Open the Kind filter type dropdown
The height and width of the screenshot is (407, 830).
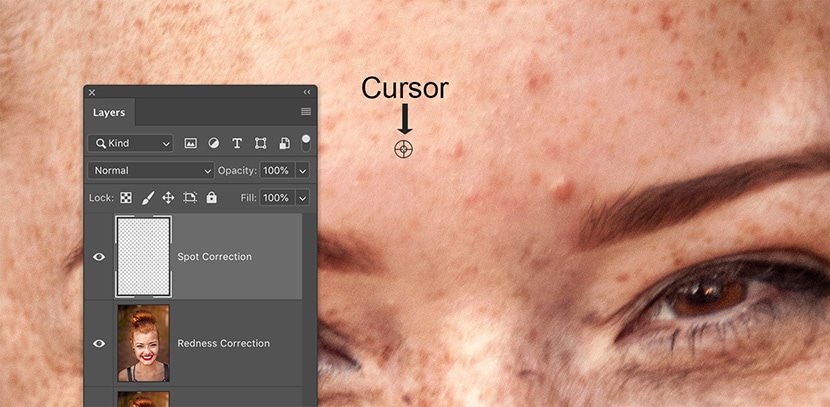[x=130, y=143]
